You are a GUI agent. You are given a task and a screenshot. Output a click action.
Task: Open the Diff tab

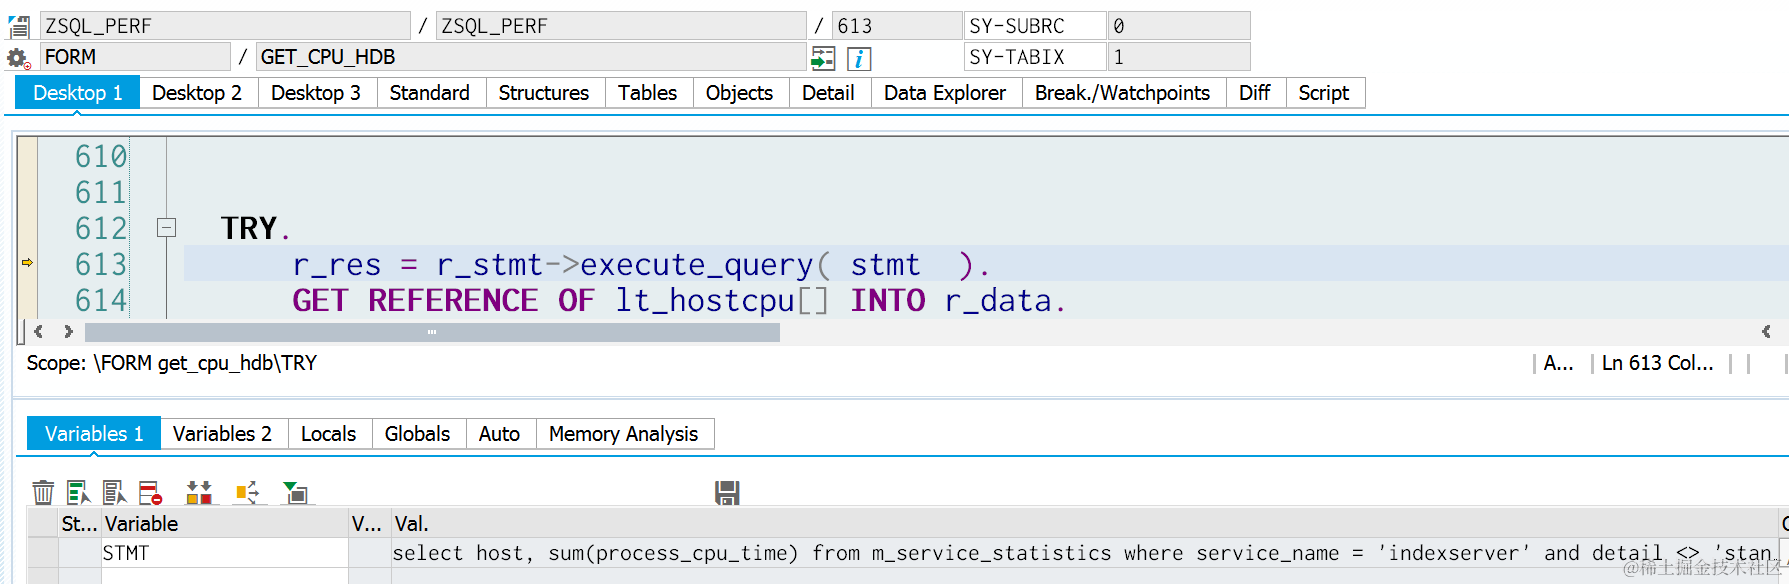1254,93
